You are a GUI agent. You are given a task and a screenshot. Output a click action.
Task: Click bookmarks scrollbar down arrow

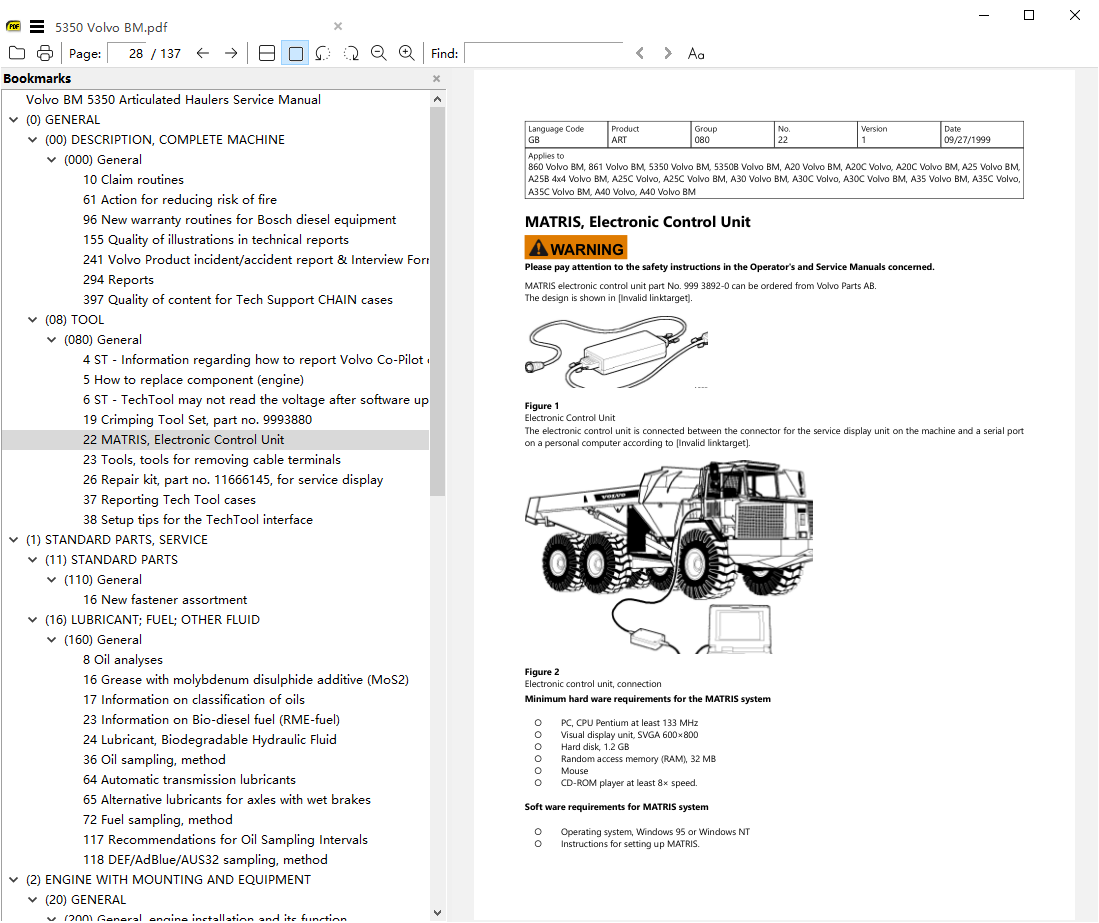(437, 912)
